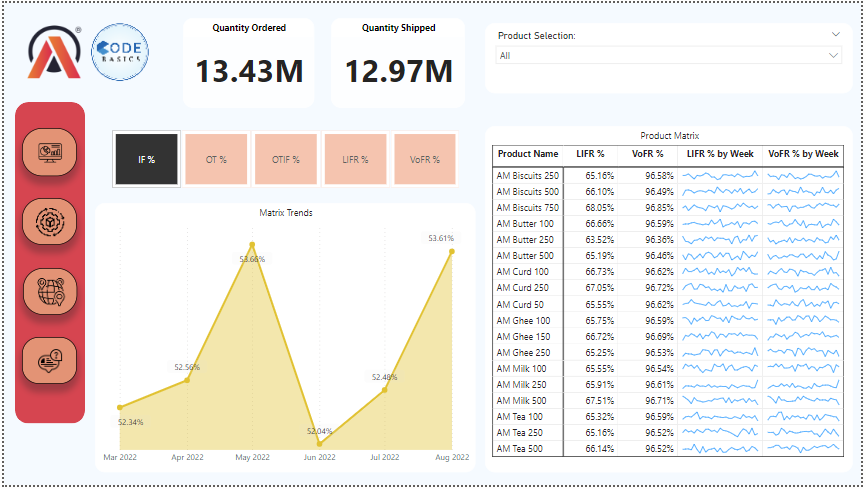This screenshot has width=866, height=489.
Task: Sort table by Product Name column header
Action: 528,154
